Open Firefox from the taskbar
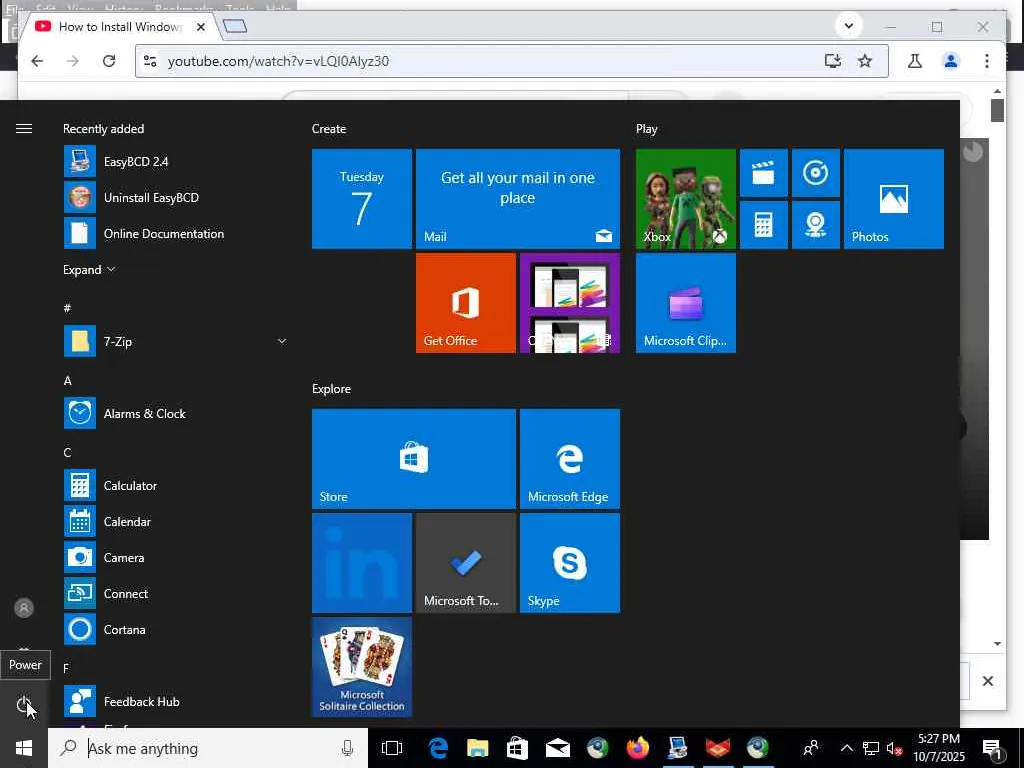This screenshot has height=768, width=1024. [637, 748]
